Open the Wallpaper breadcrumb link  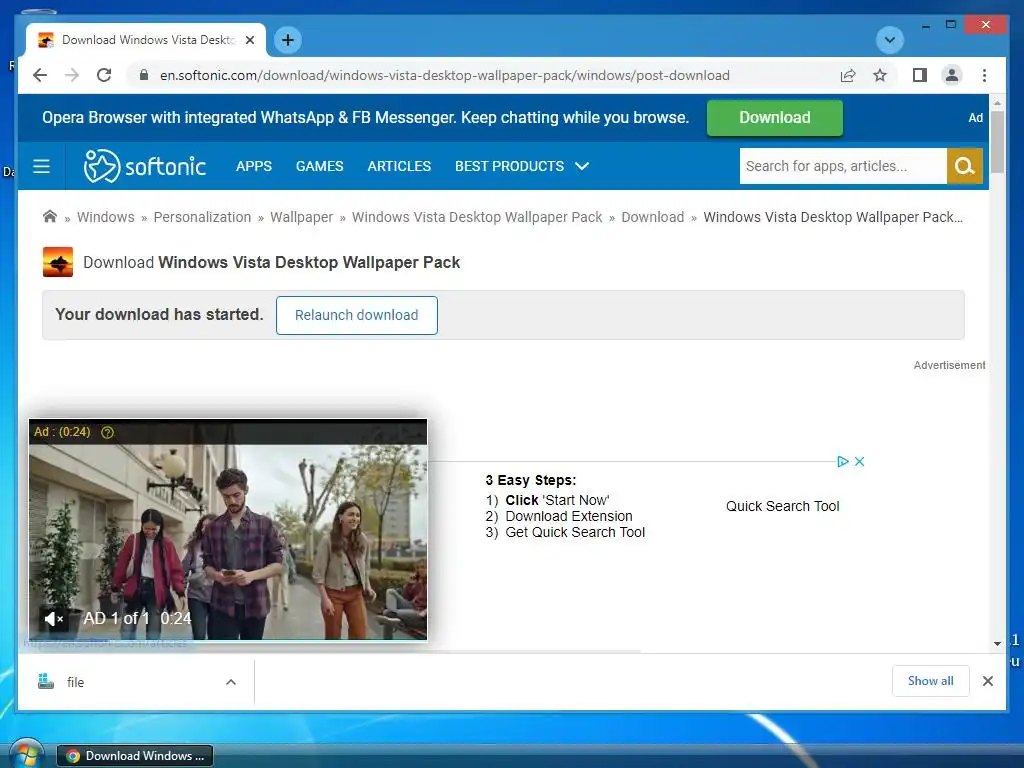301,217
